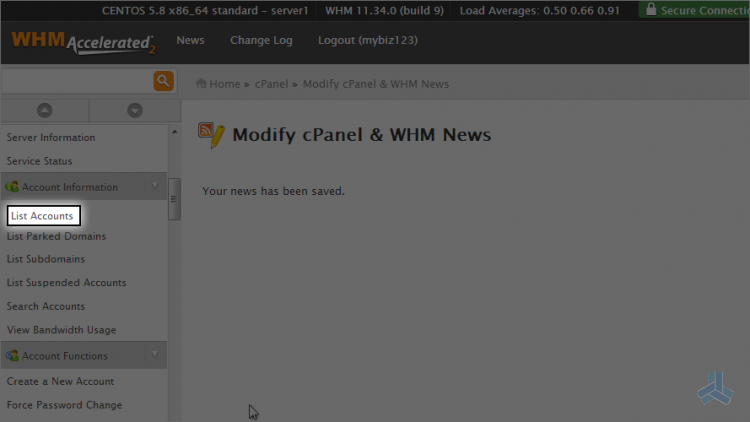Click the sidebar scrollbar thumb
Screen dimensions: 750x422
174,199
